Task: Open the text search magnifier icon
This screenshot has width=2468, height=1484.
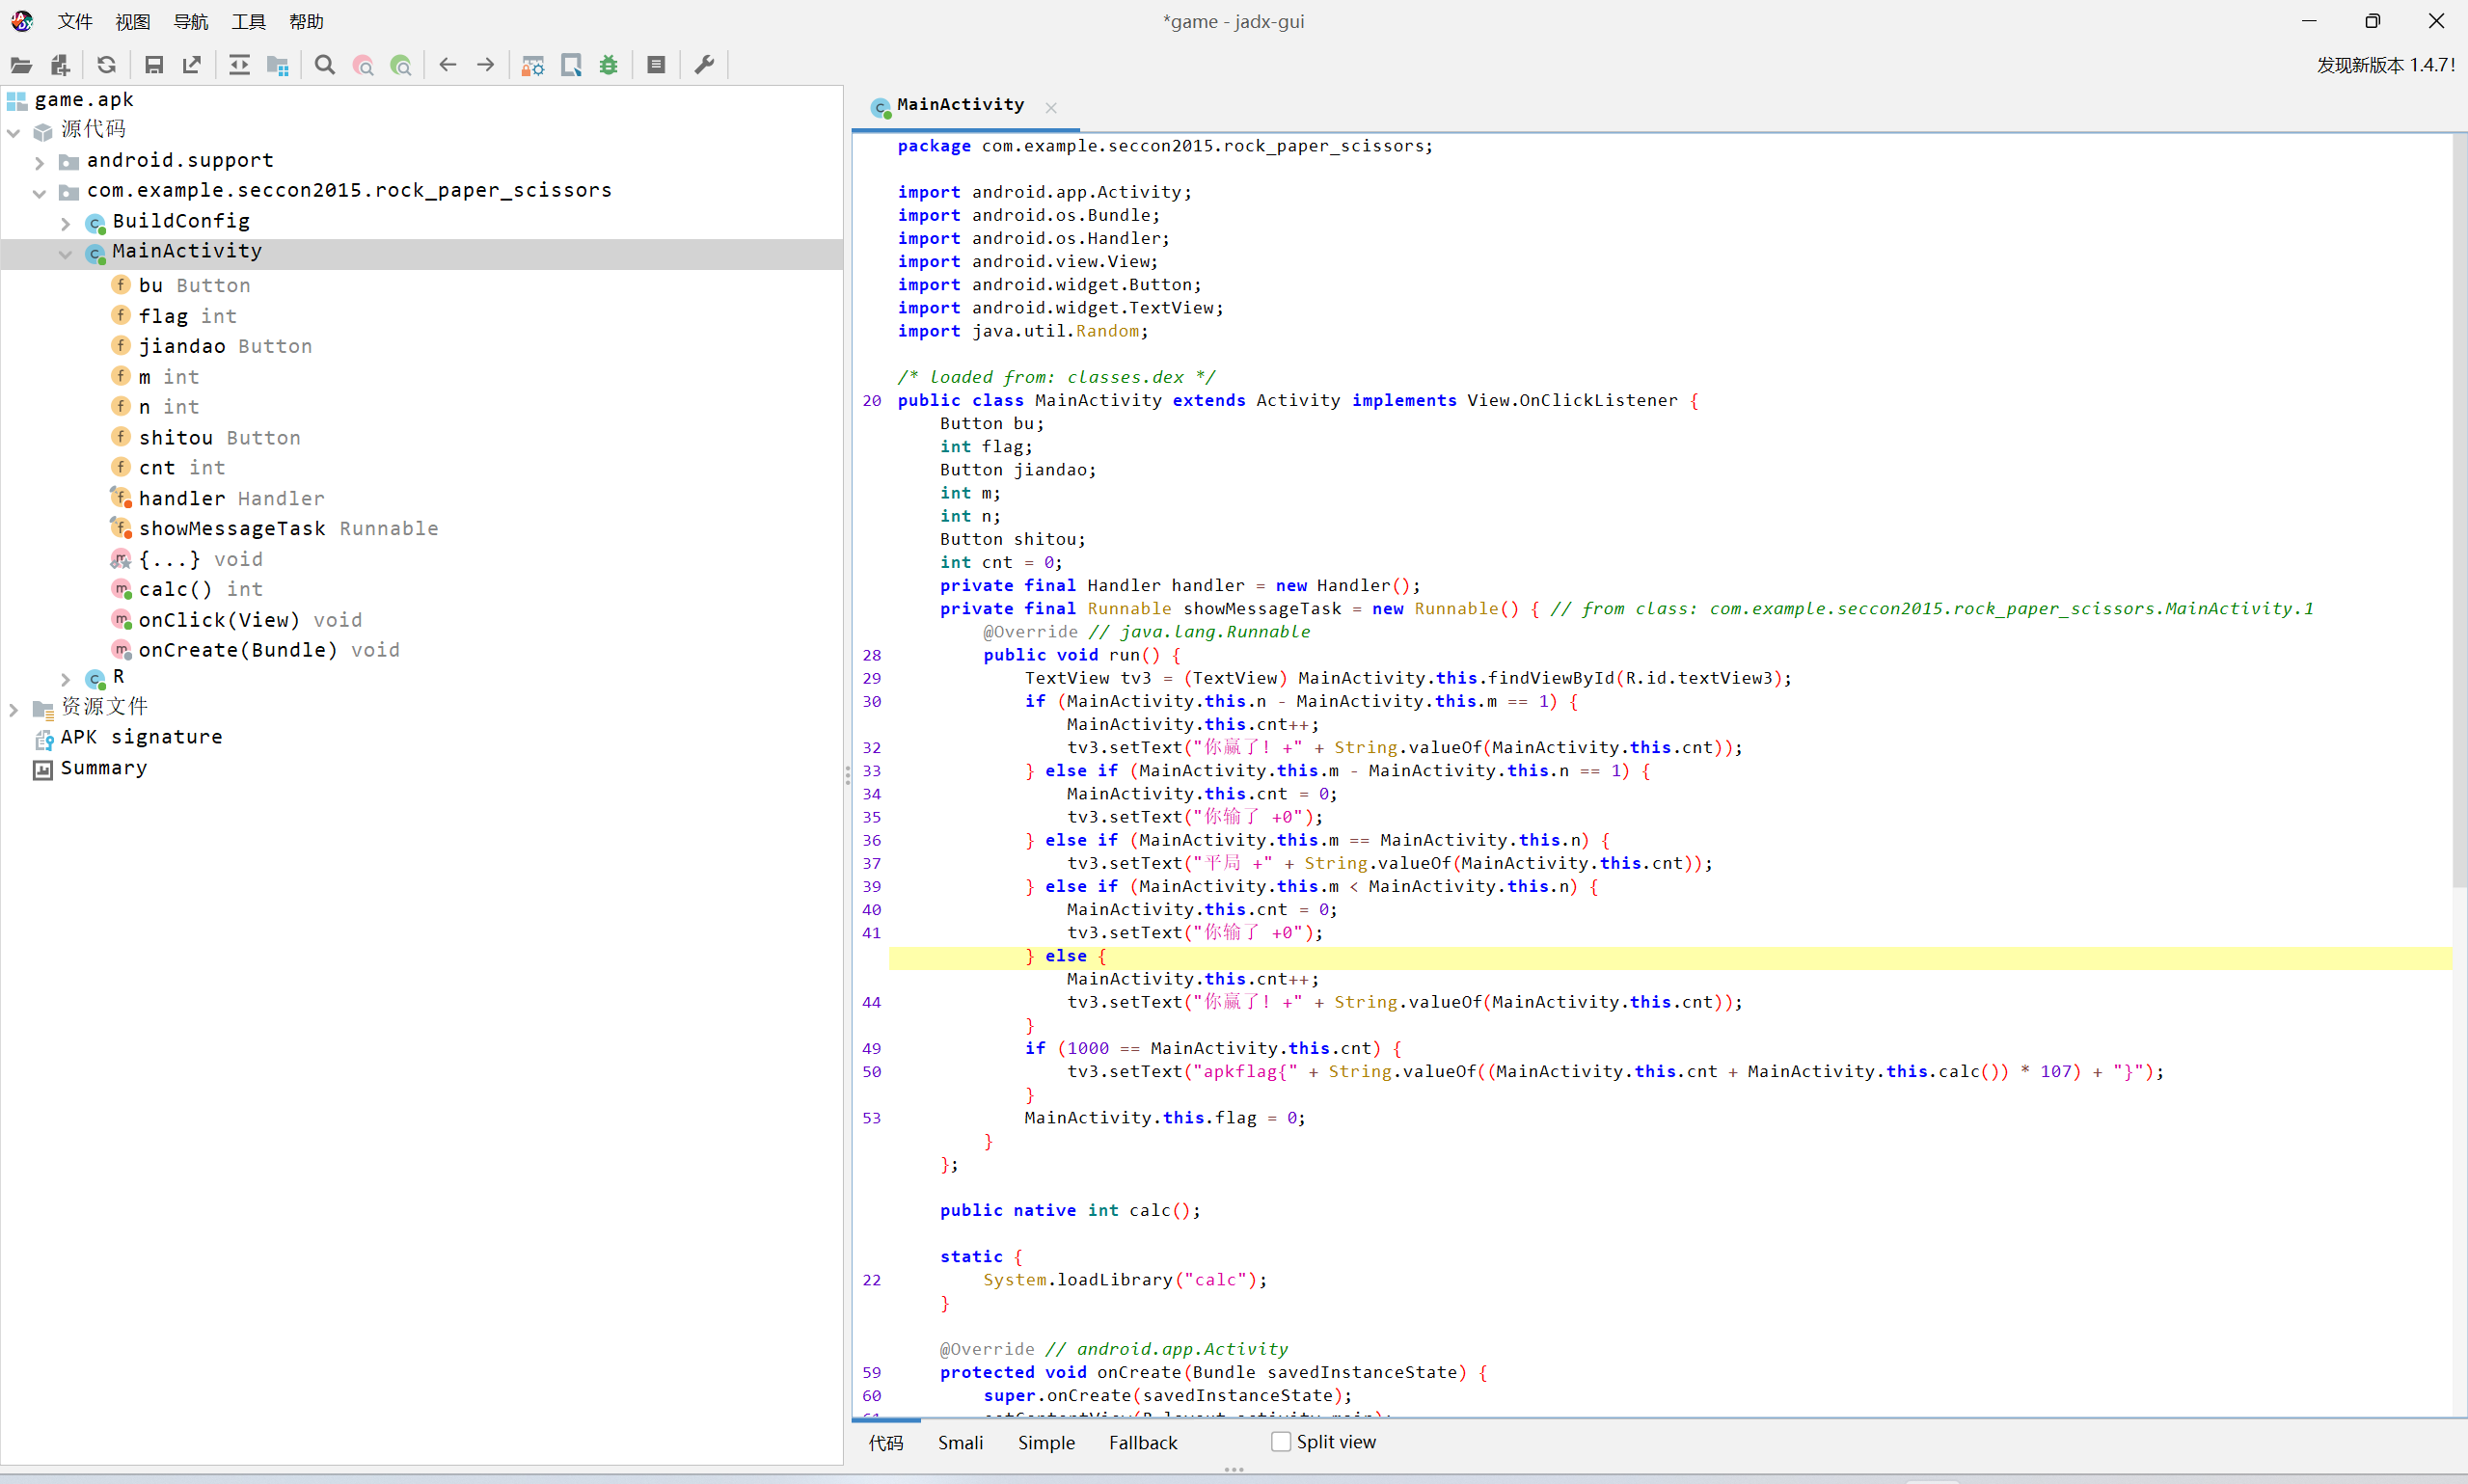Action: click(324, 65)
